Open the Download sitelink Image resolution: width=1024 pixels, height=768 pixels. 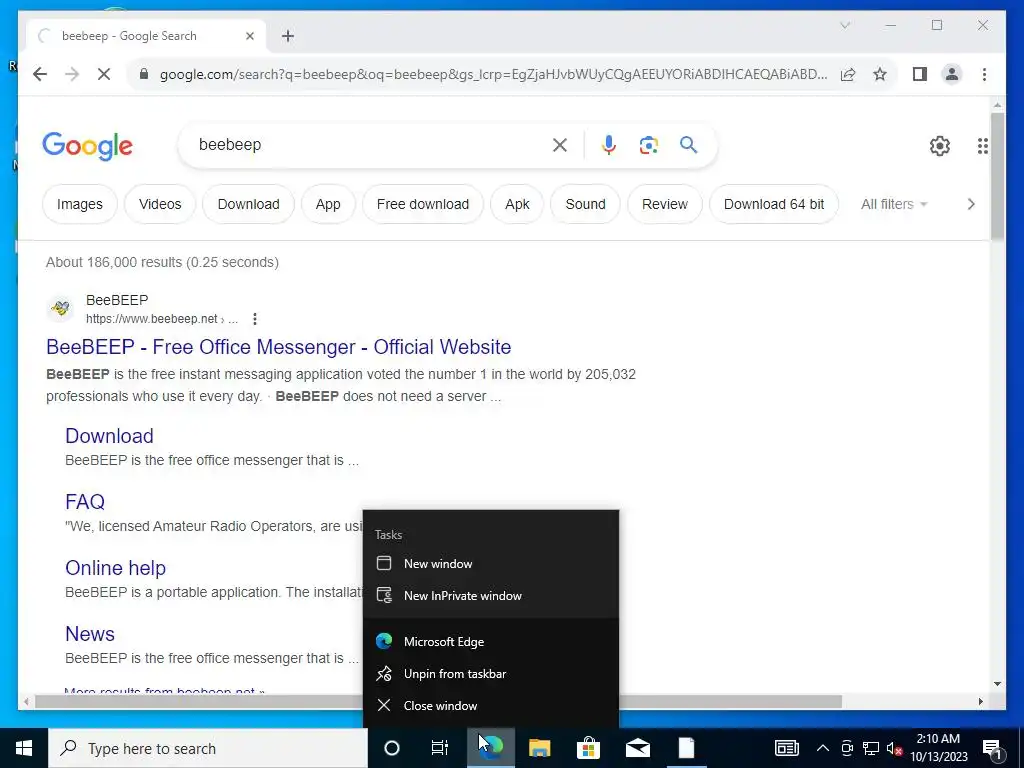[x=109, y=436]
